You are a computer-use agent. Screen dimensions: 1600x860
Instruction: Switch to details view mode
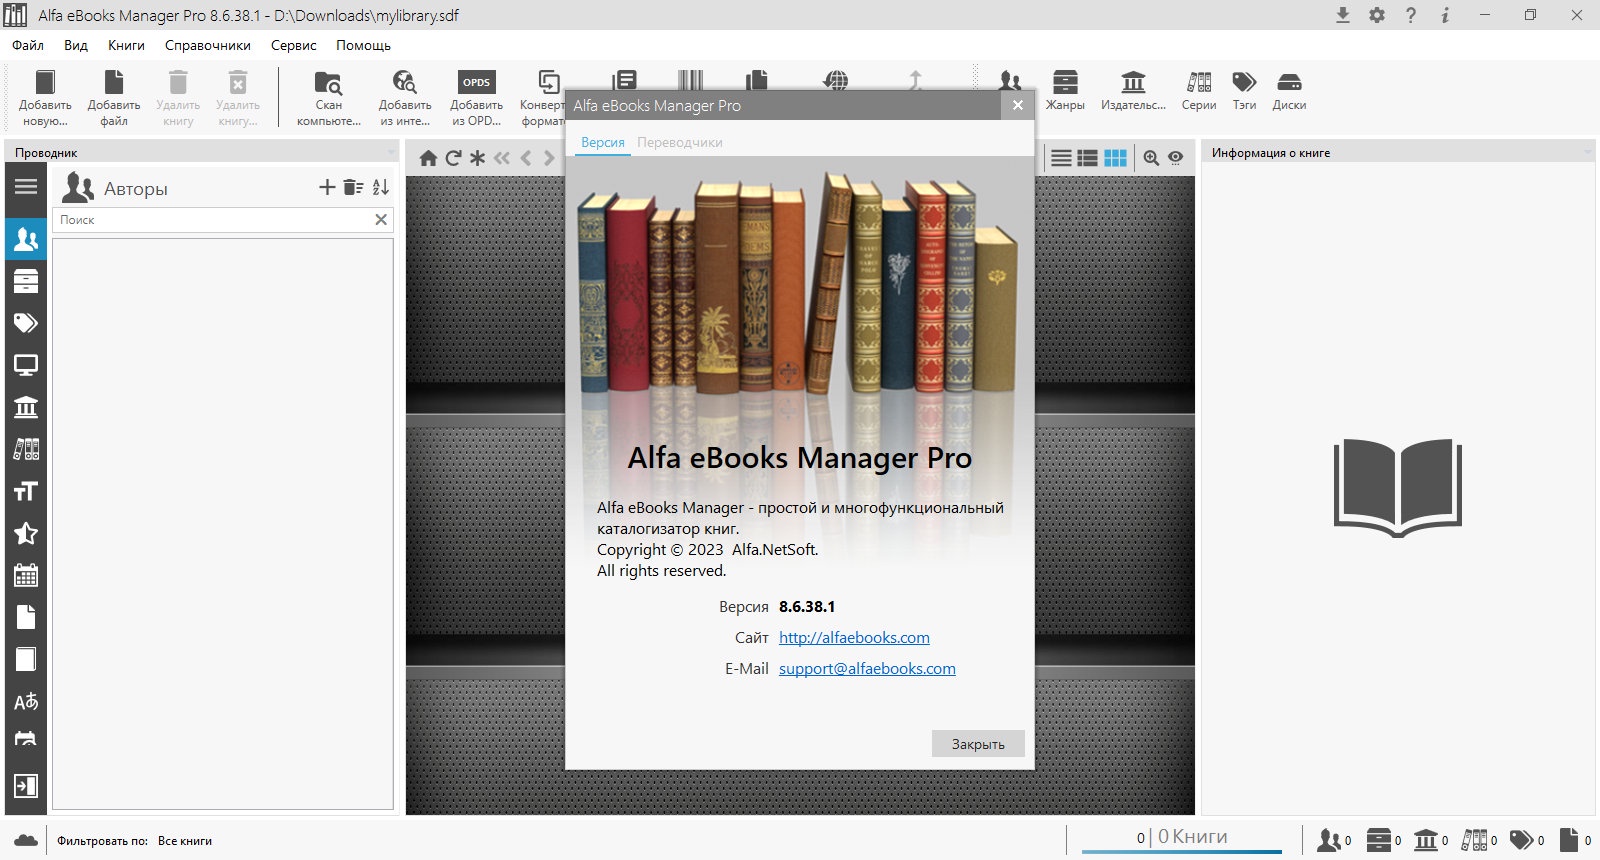1087,158
